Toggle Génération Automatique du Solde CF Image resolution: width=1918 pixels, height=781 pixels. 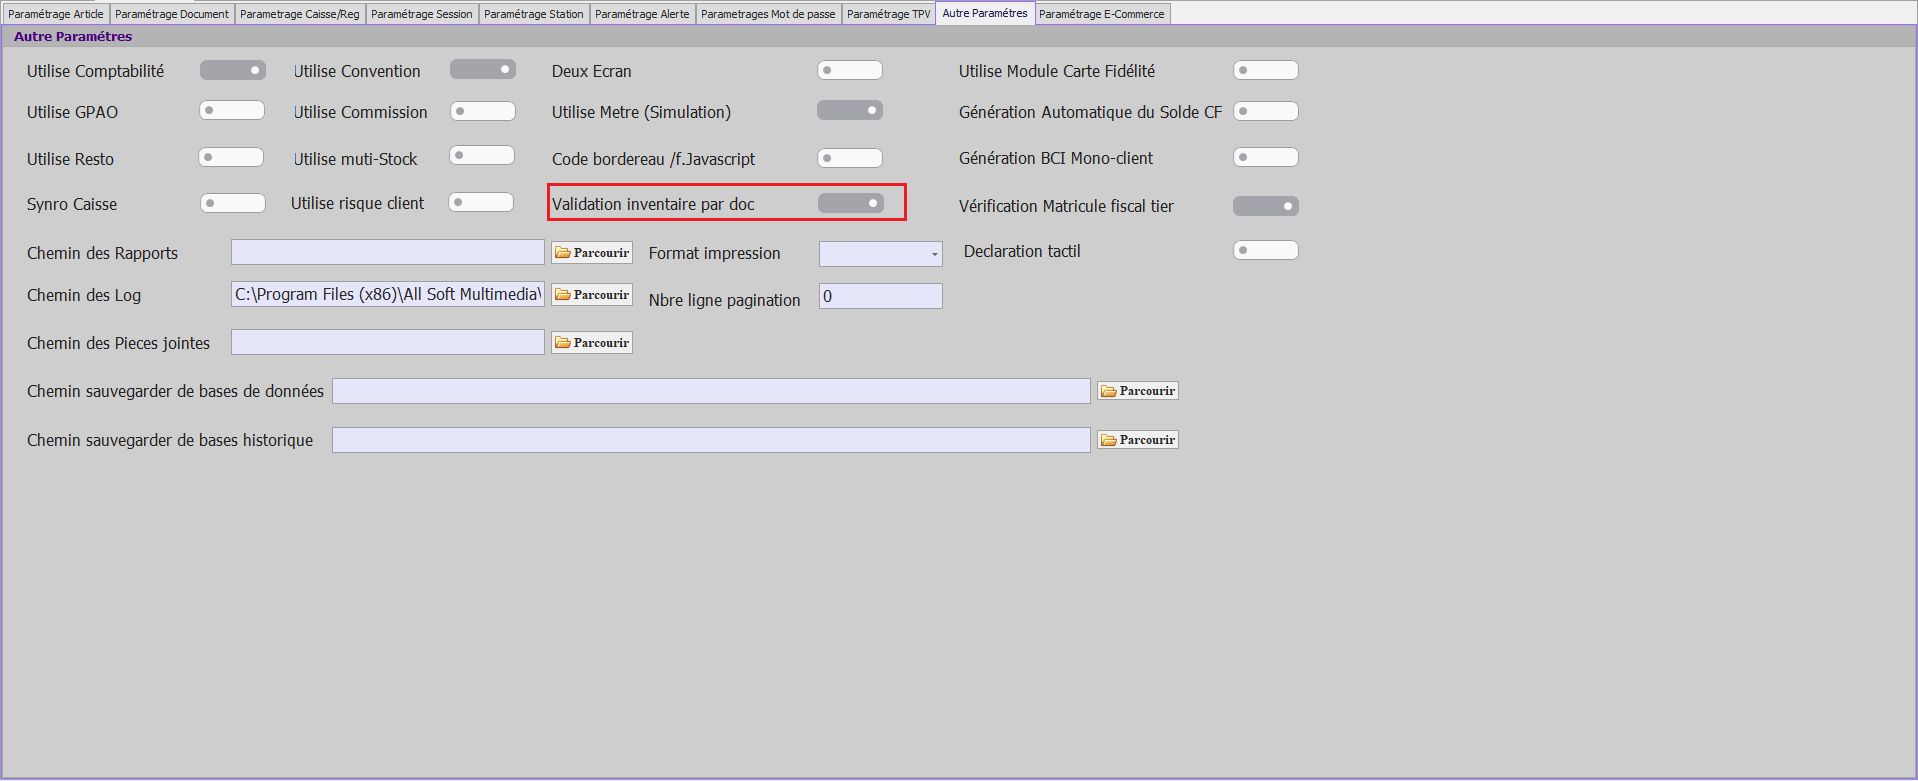(x=1266, y=111)
